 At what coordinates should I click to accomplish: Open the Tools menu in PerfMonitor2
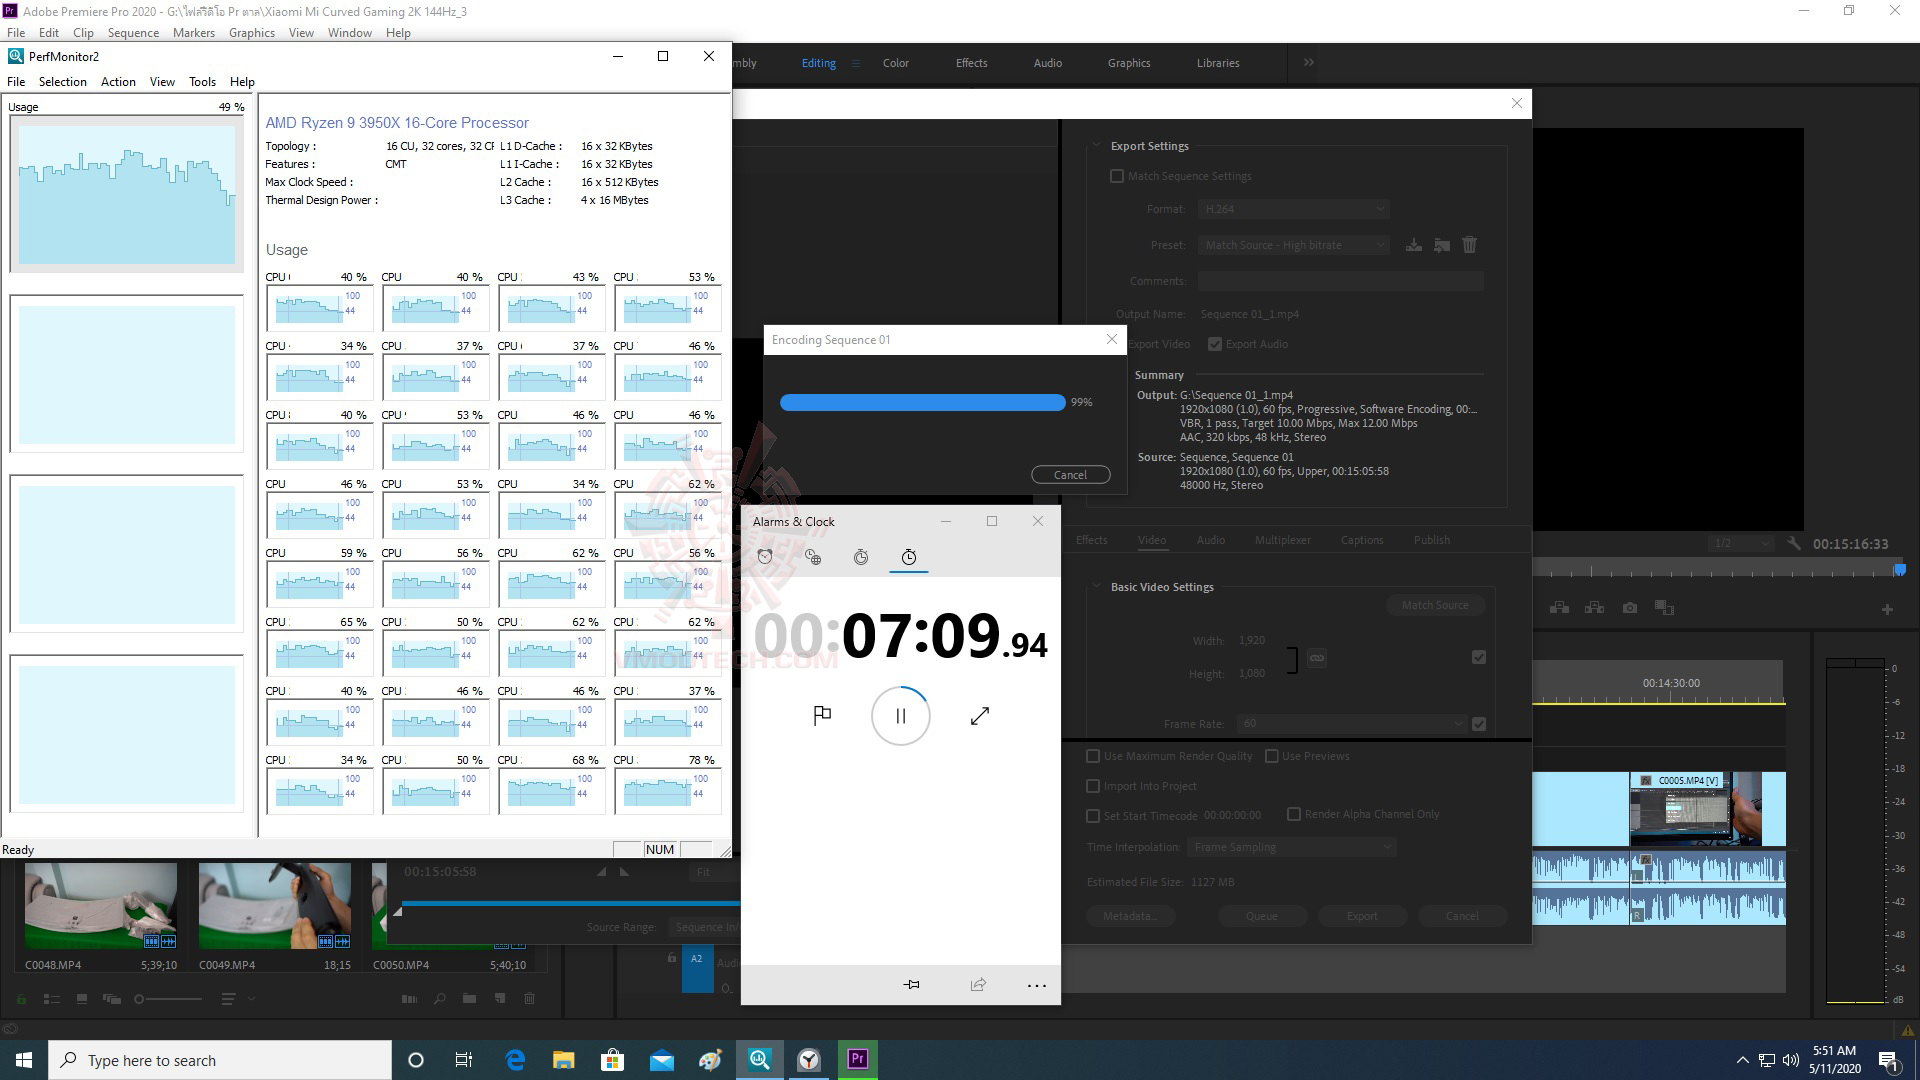pos(202,82)
